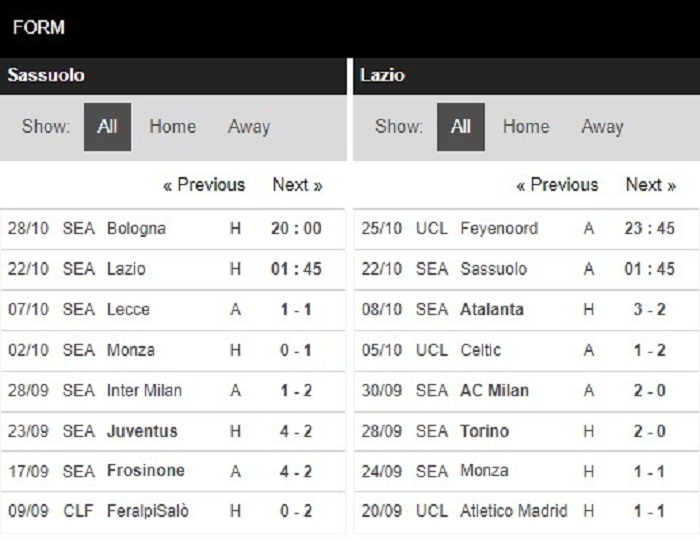Switch Lazio form to Home matches

tap(526, 127)
